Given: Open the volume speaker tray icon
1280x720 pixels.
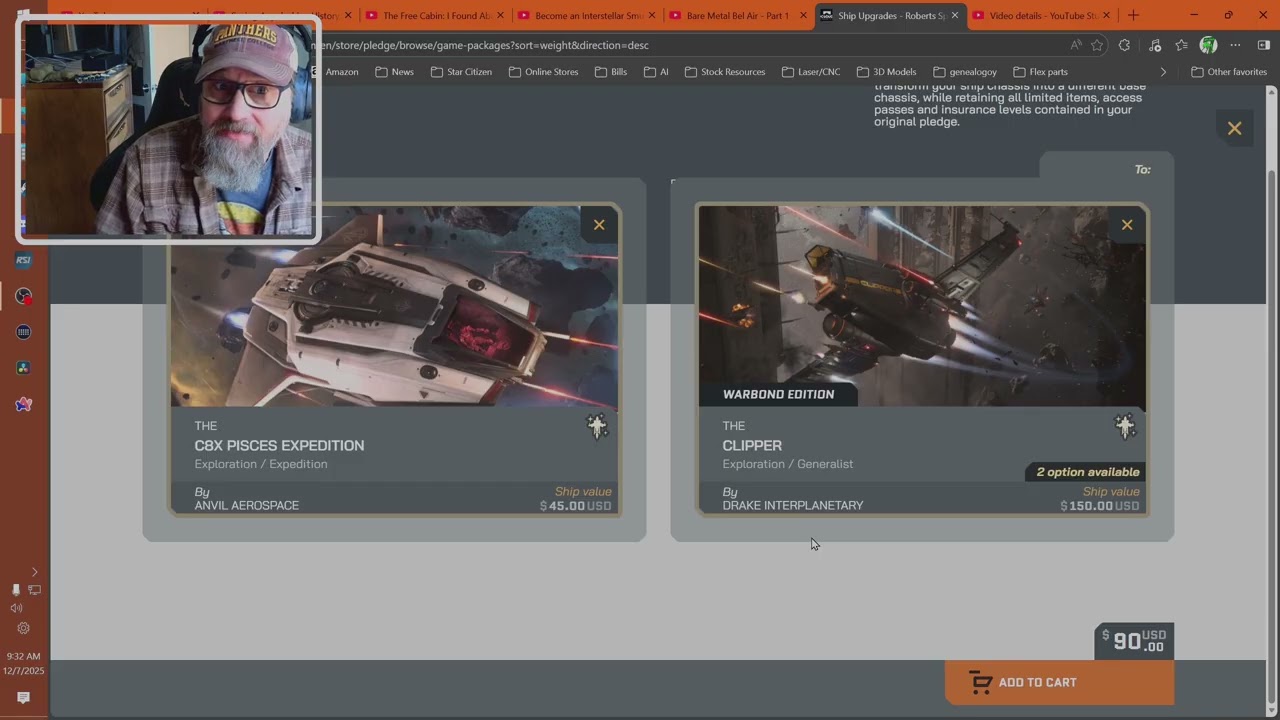Looking at the screenshot, I should [16, 608].
